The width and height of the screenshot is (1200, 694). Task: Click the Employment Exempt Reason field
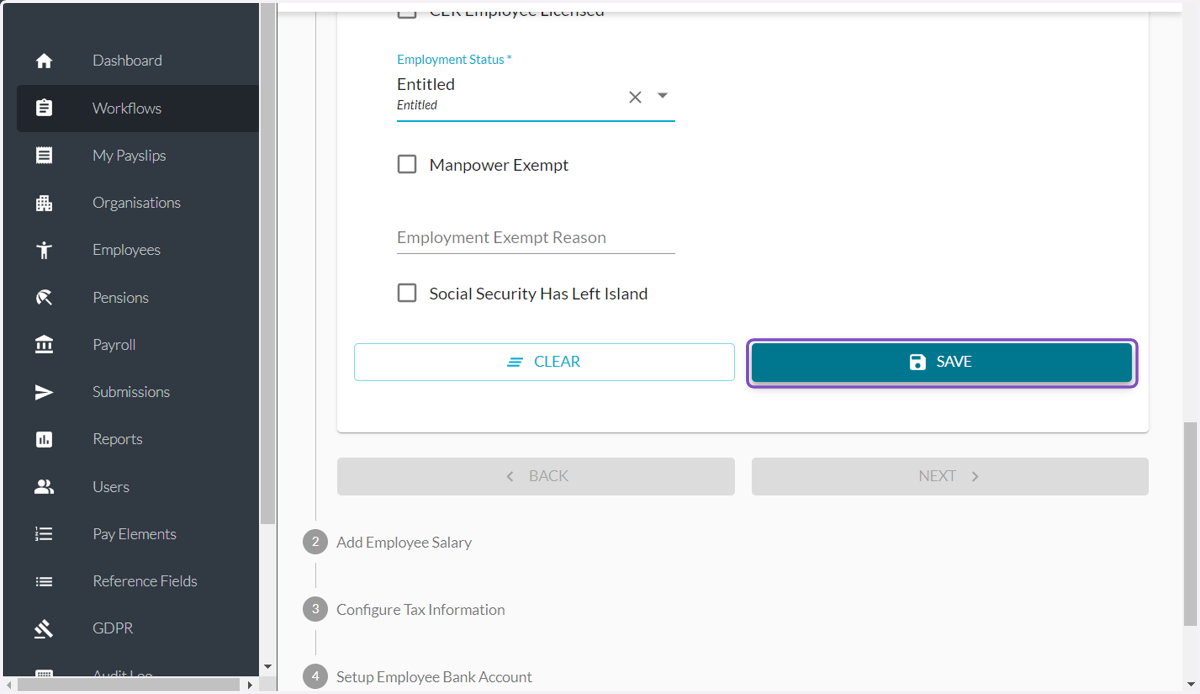pos(536,238)
